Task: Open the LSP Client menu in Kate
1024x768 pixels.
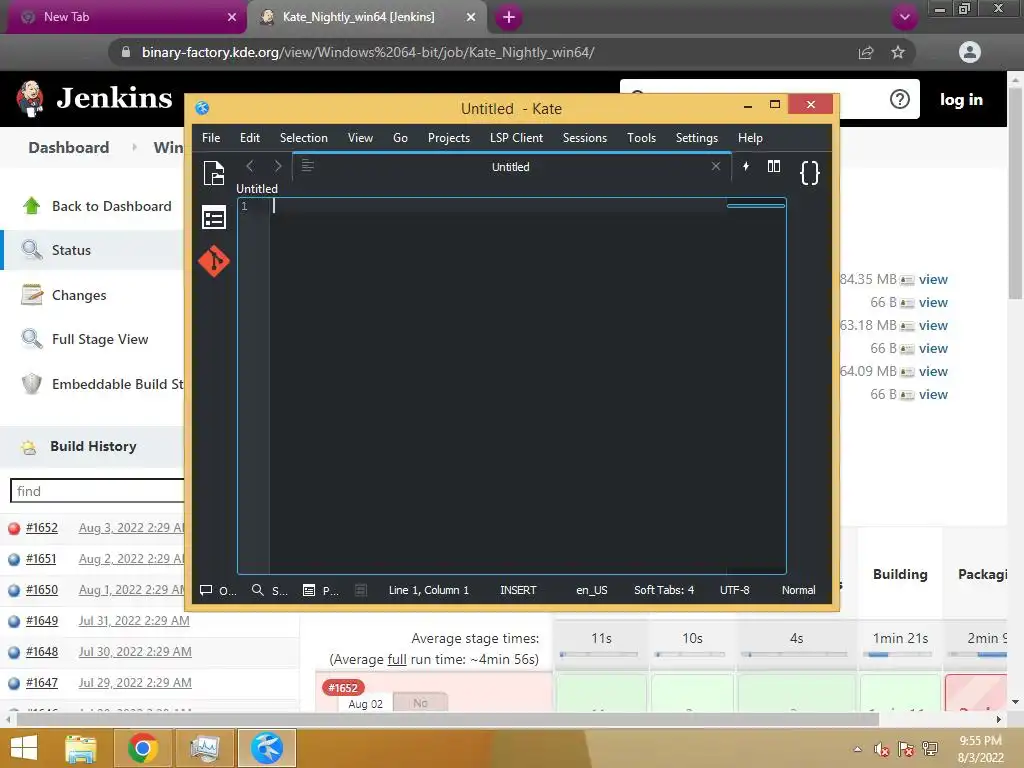Action: tap(517, 138)
